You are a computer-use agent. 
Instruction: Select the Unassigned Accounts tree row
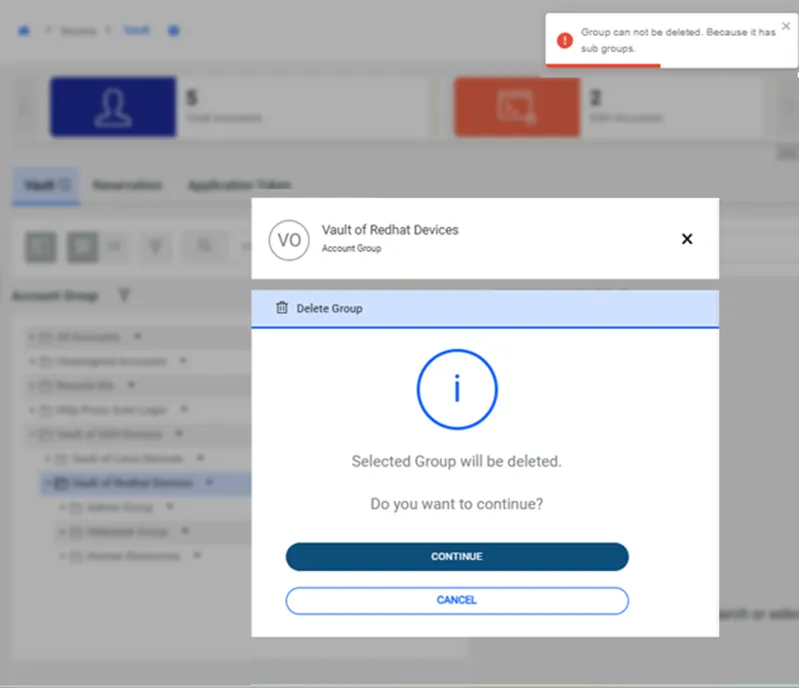tap(138, 361)
